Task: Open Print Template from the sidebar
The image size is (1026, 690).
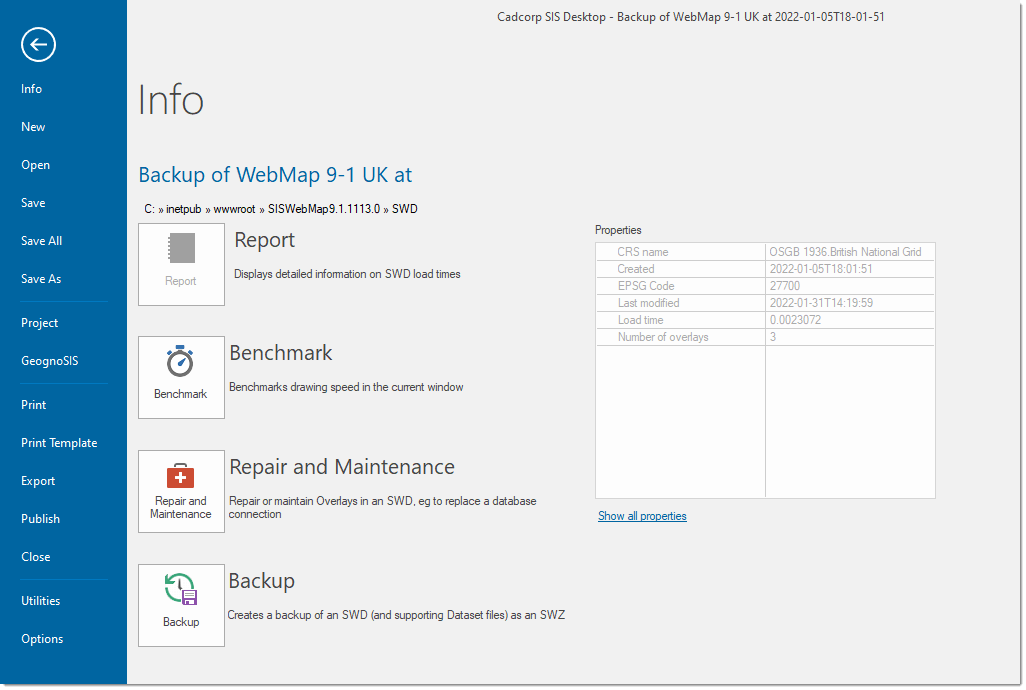Action: (x=59, y=443)
